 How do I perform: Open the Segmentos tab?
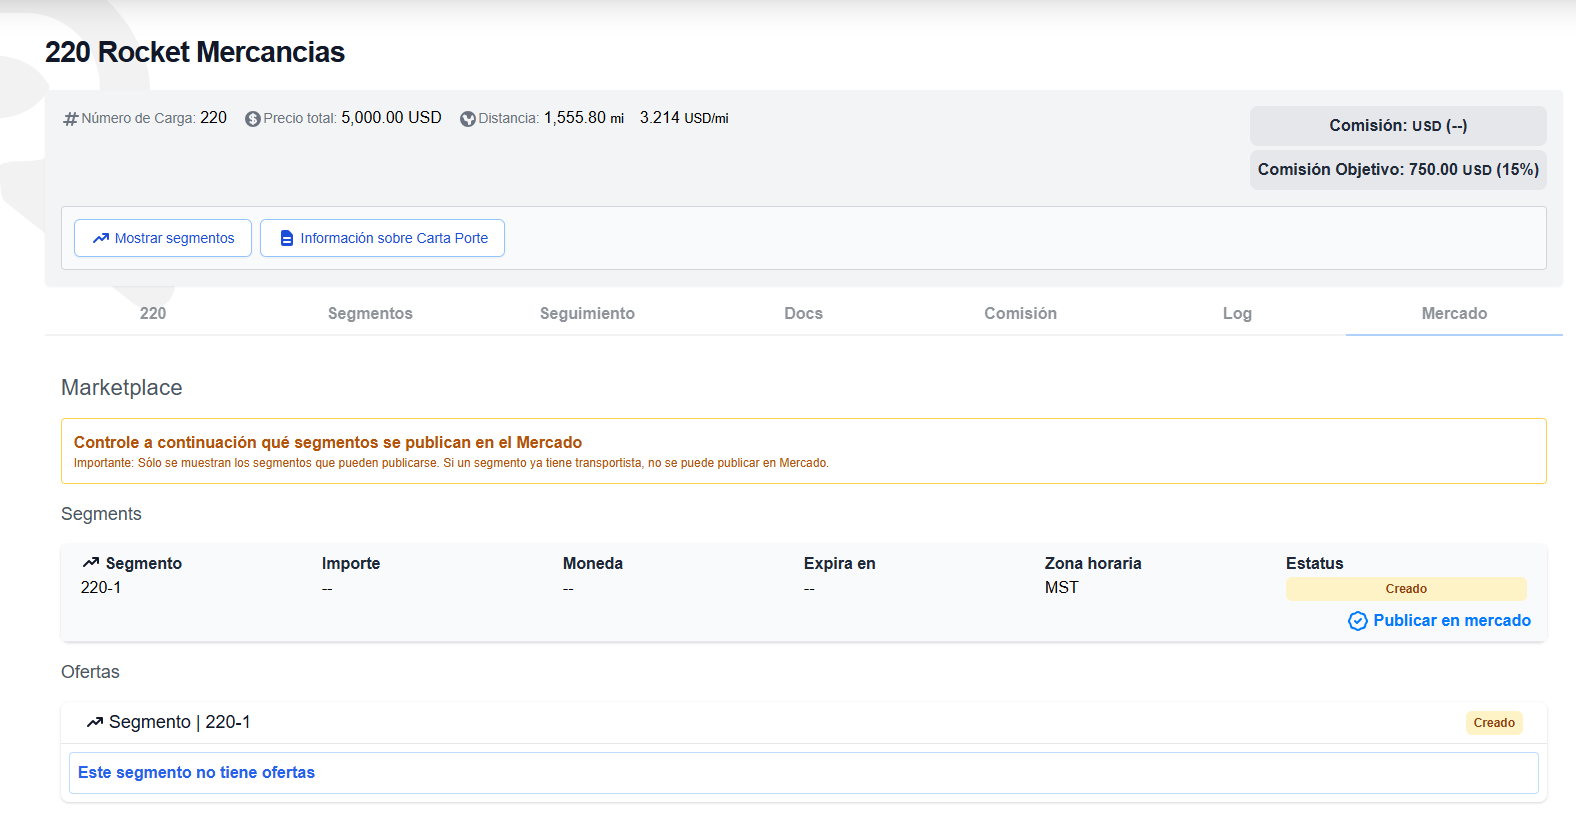click(x=370, y=313)
